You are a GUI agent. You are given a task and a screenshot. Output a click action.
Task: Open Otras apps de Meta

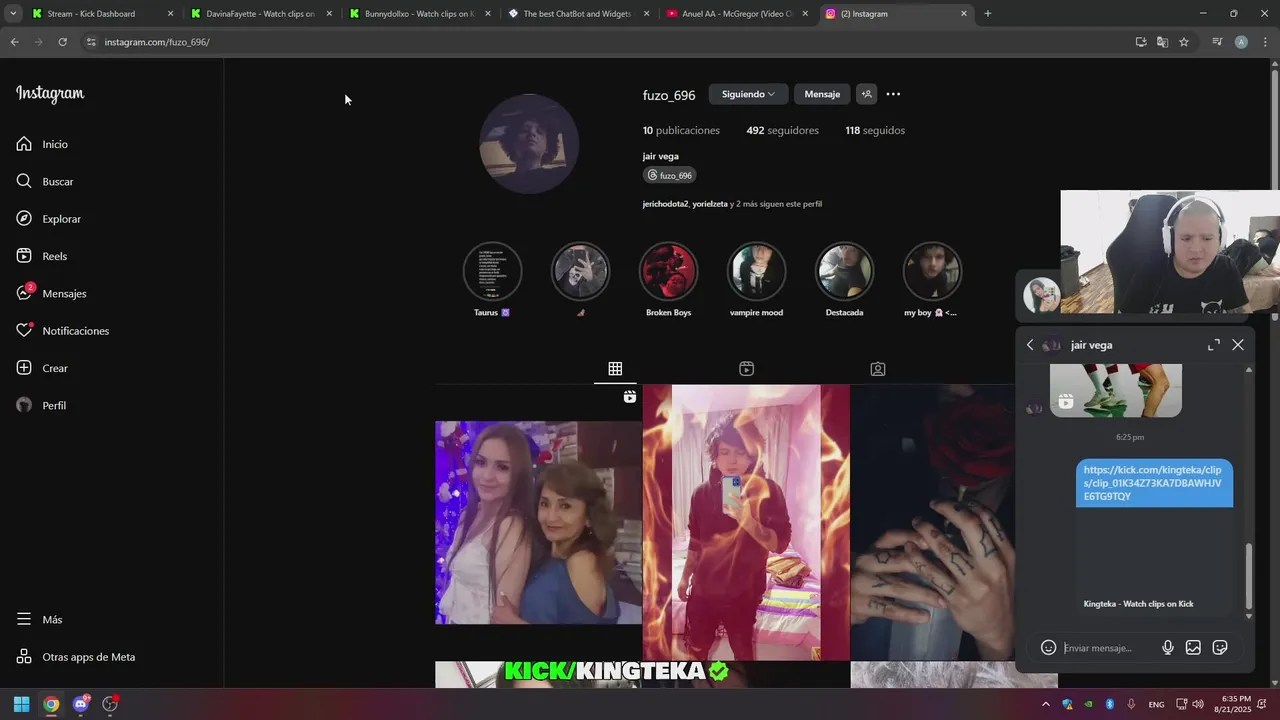tap(75, 657)
